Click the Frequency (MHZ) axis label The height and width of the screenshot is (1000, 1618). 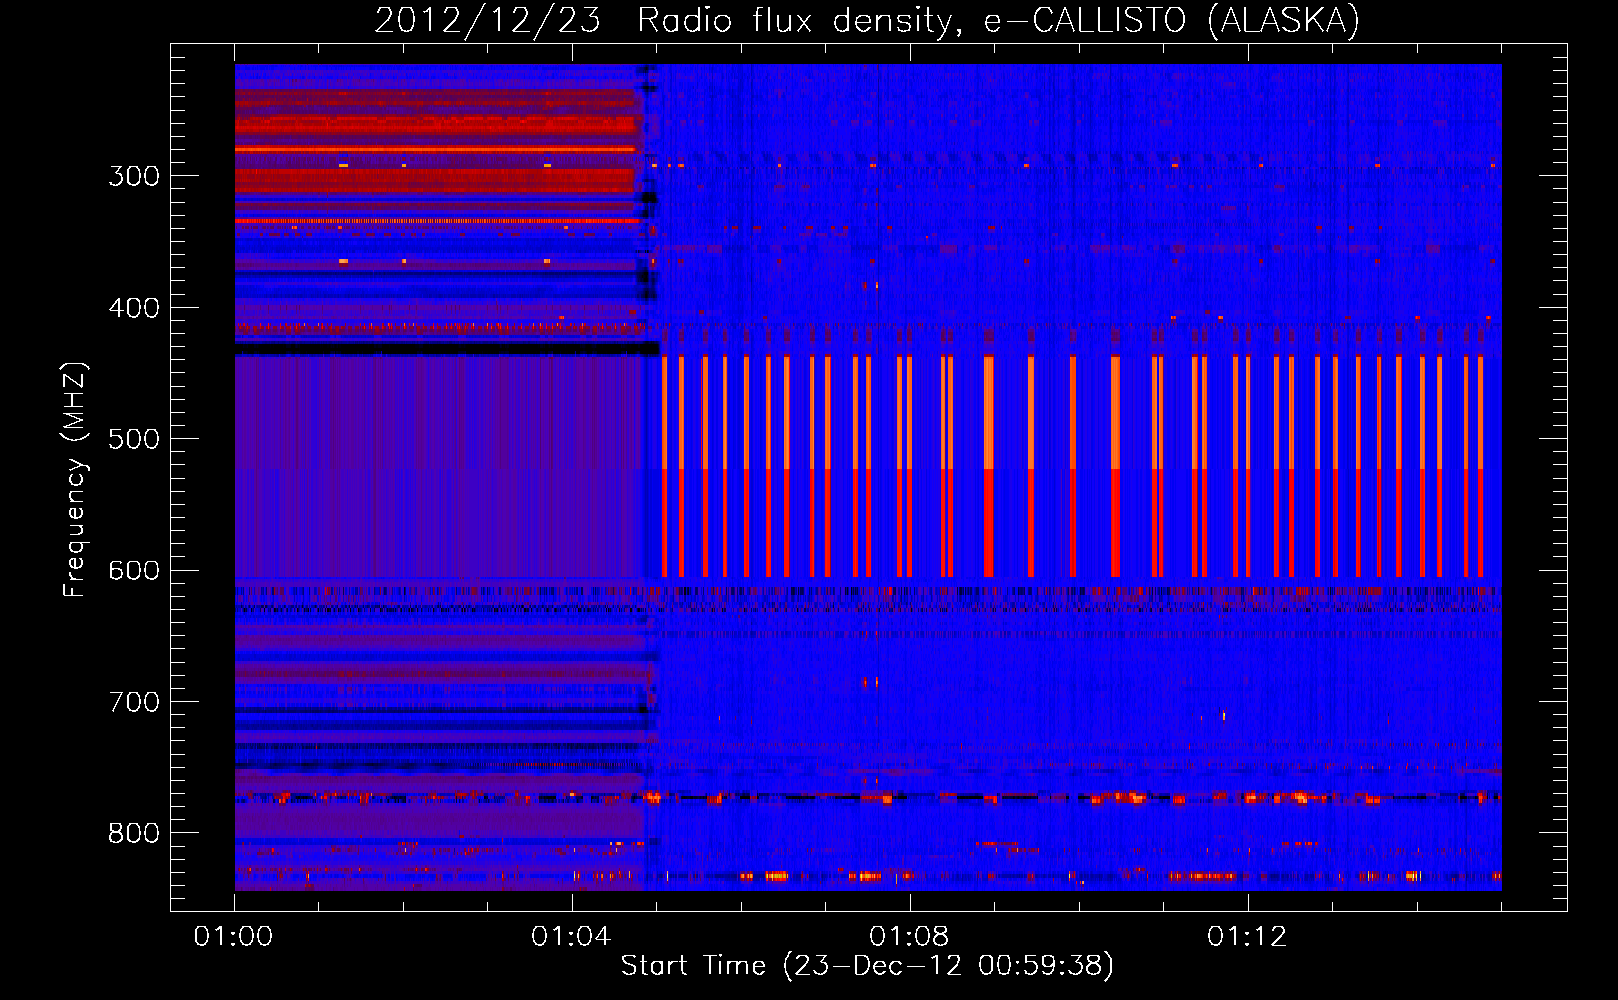(x=75, y=480)
